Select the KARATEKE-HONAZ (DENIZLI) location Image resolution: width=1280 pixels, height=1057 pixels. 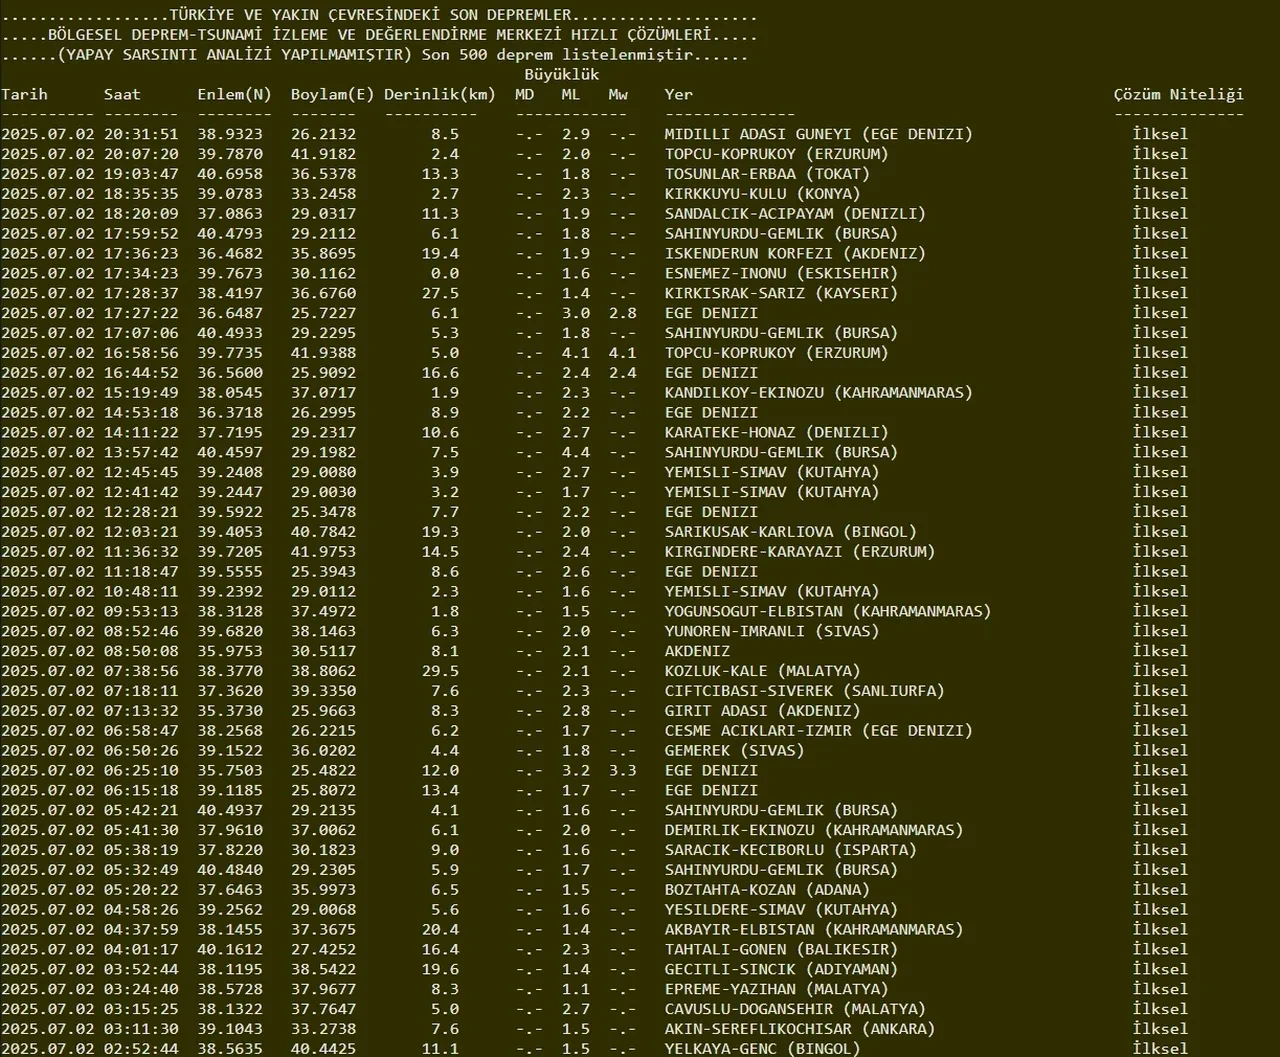tap(776, 432)
